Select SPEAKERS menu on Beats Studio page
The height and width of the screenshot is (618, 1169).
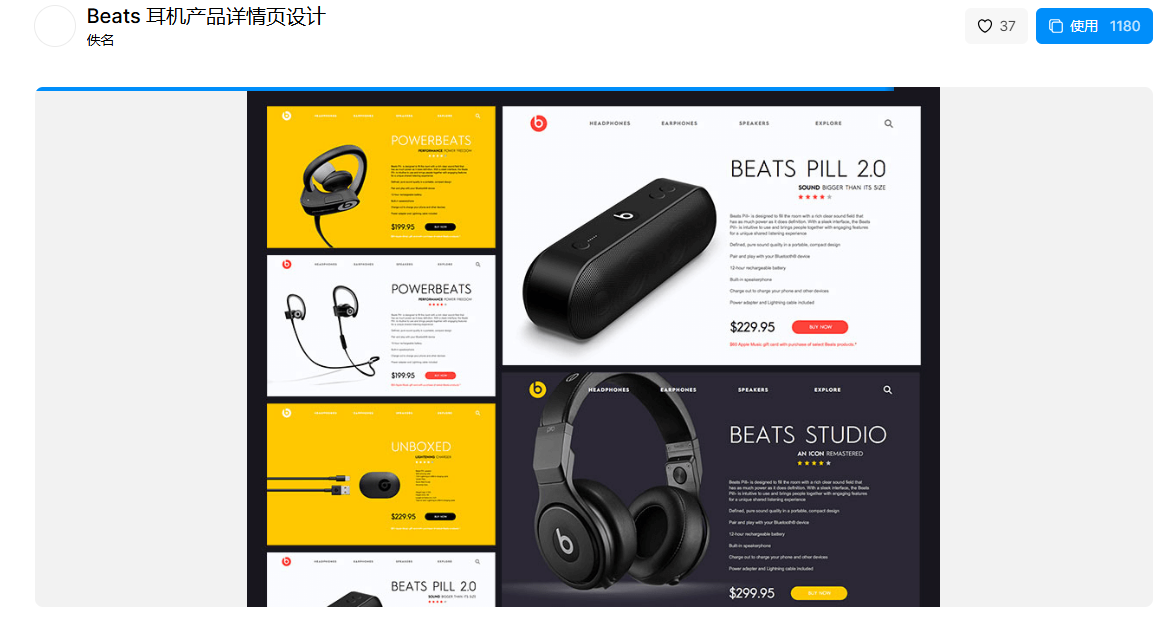[x=753, y=390]
